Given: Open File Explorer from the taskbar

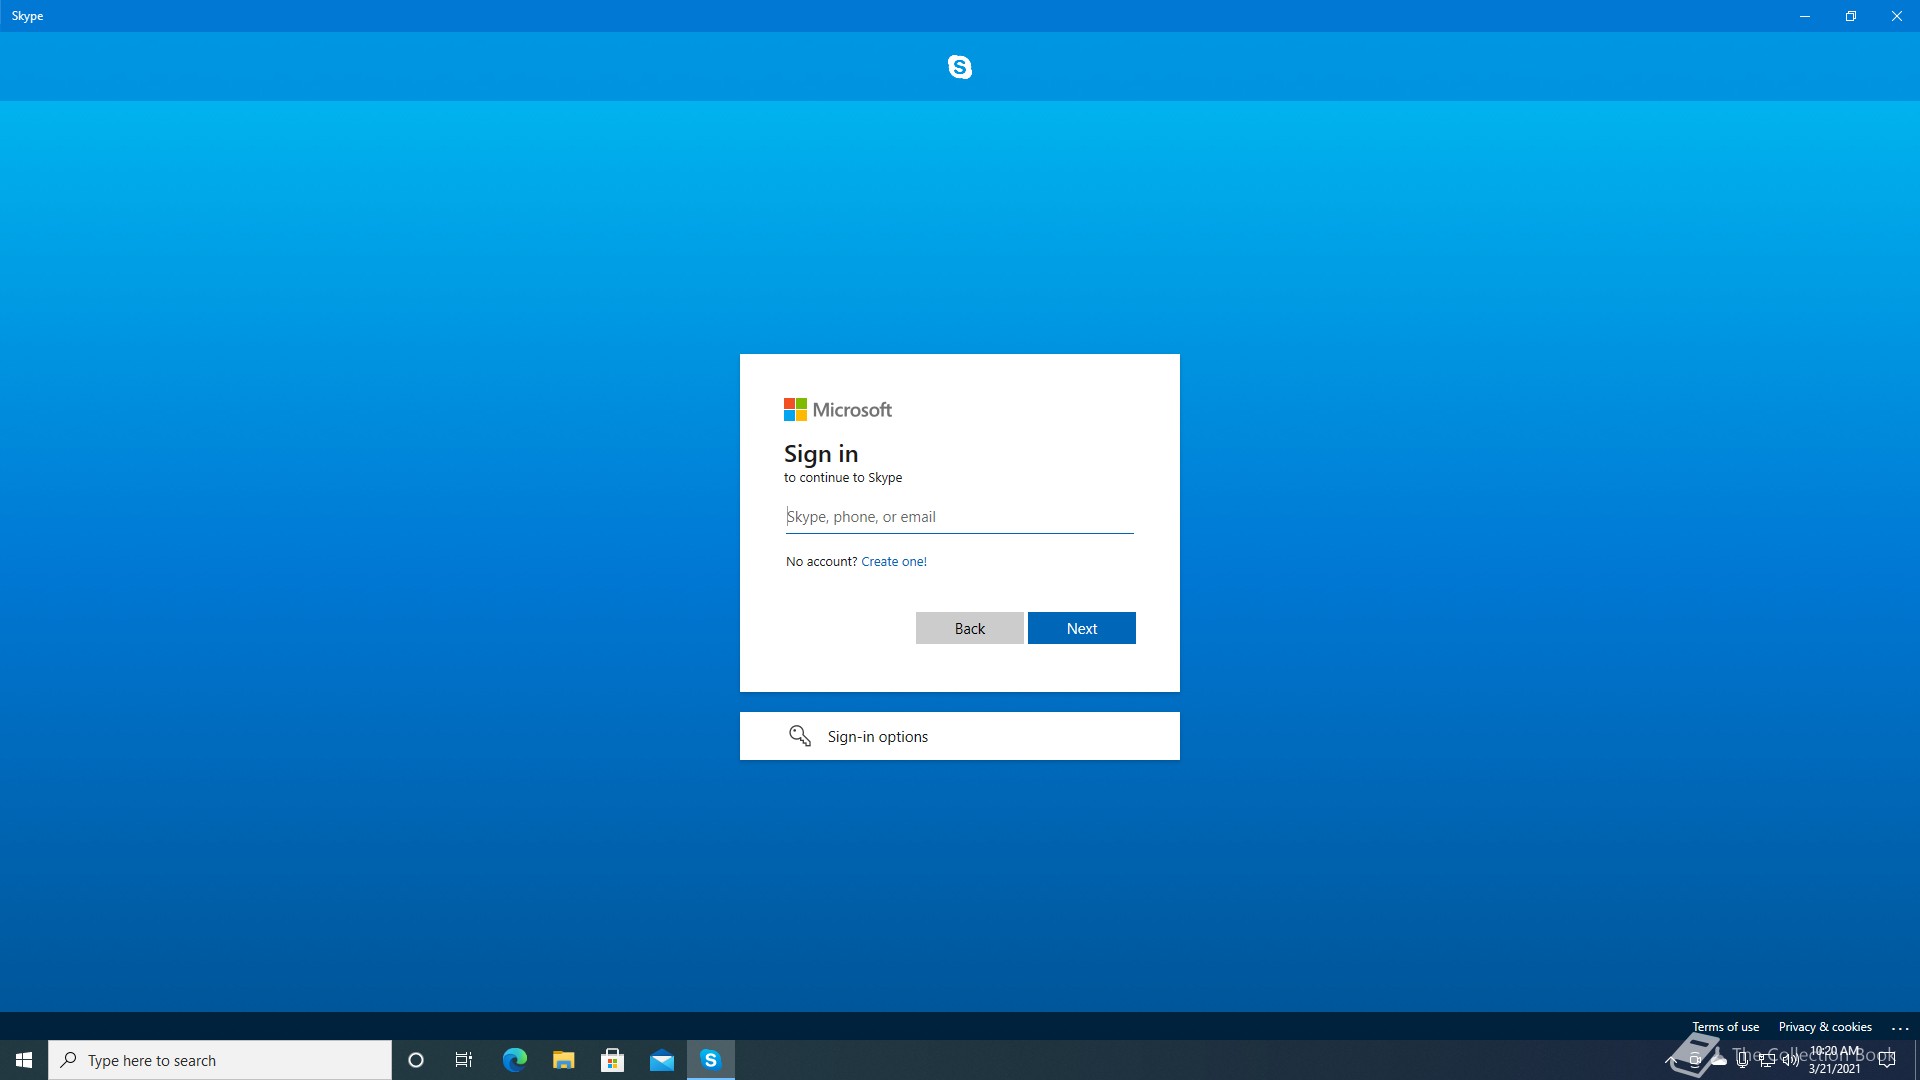Looking at the screenshot, I should pos(563,1060).
